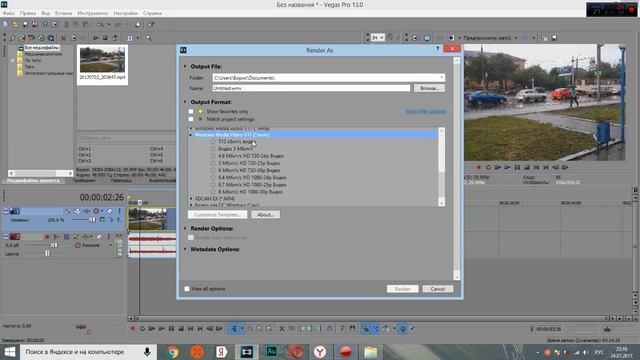Go to end in timeline transport bar
Screen dimensions: 640x360
pos(200,329)
